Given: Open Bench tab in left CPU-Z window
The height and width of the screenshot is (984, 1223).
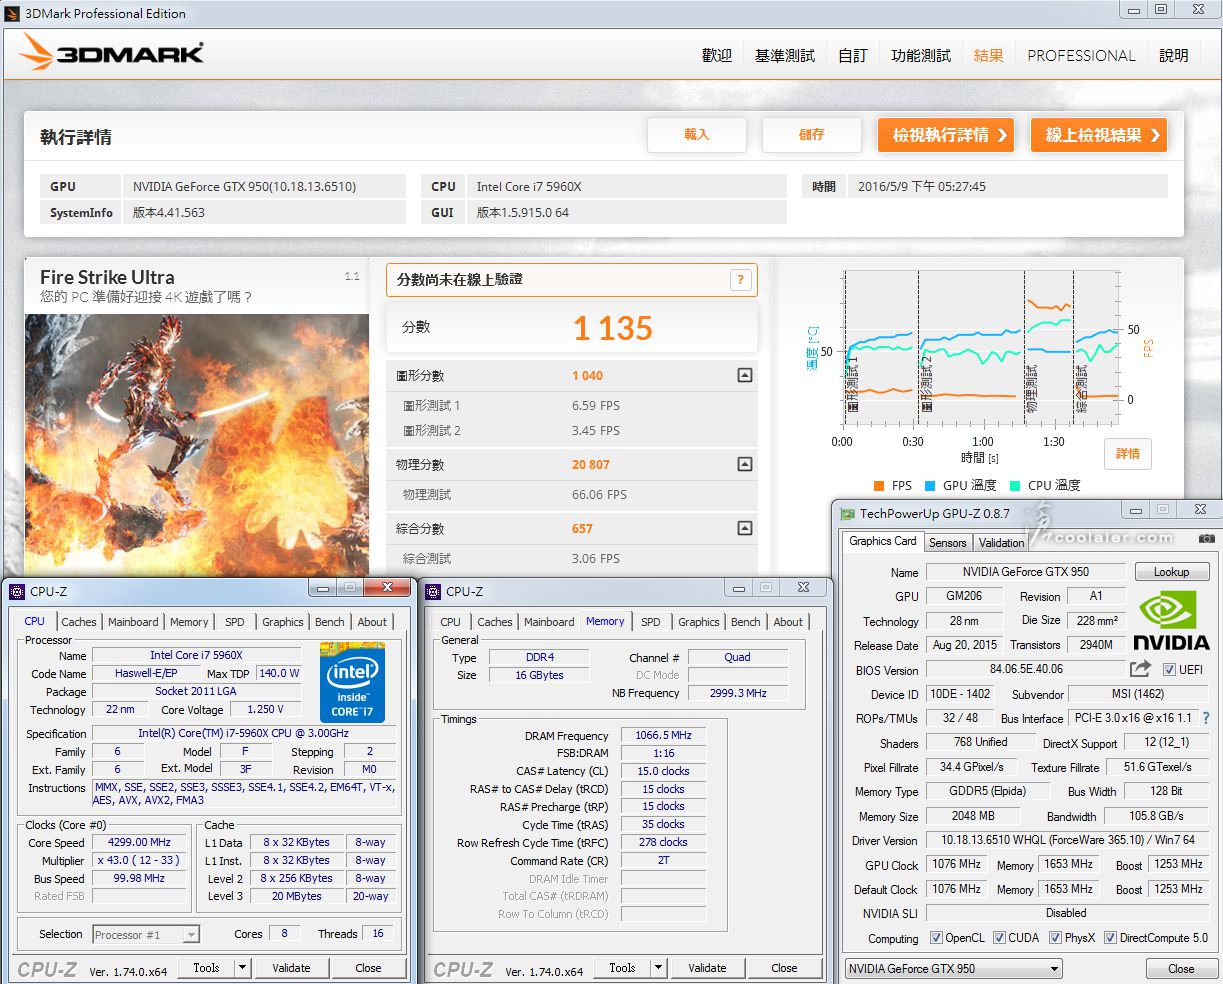Looking at the screenshot, I should pos(330,622).
